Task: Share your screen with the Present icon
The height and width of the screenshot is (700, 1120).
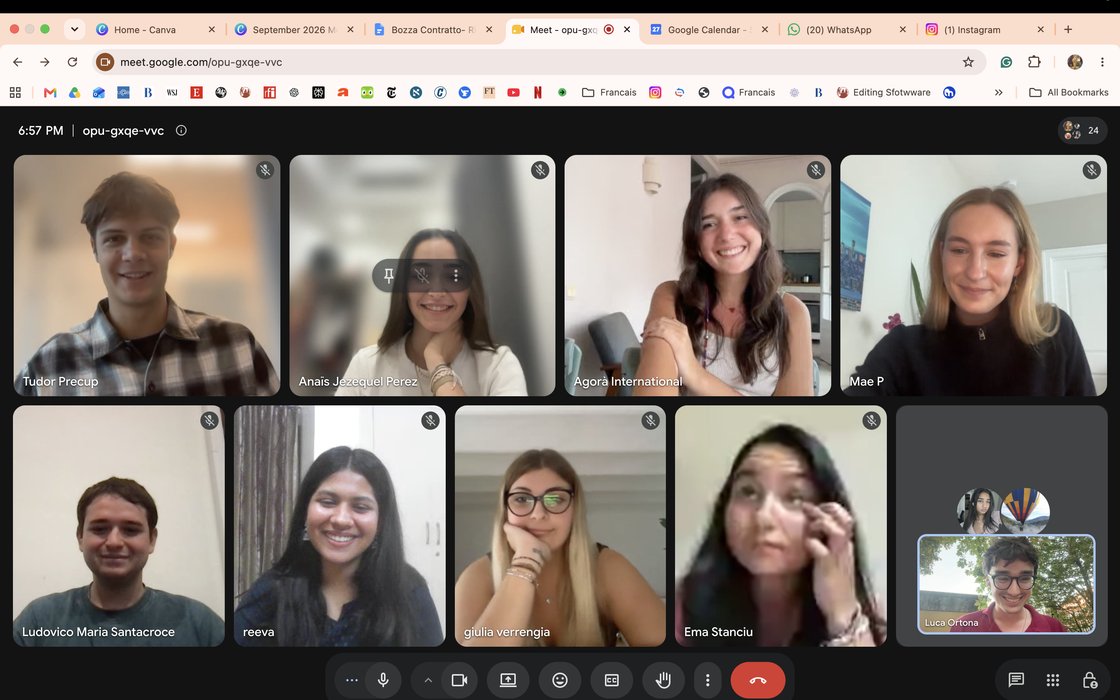Action: click(x=508, y=680)
